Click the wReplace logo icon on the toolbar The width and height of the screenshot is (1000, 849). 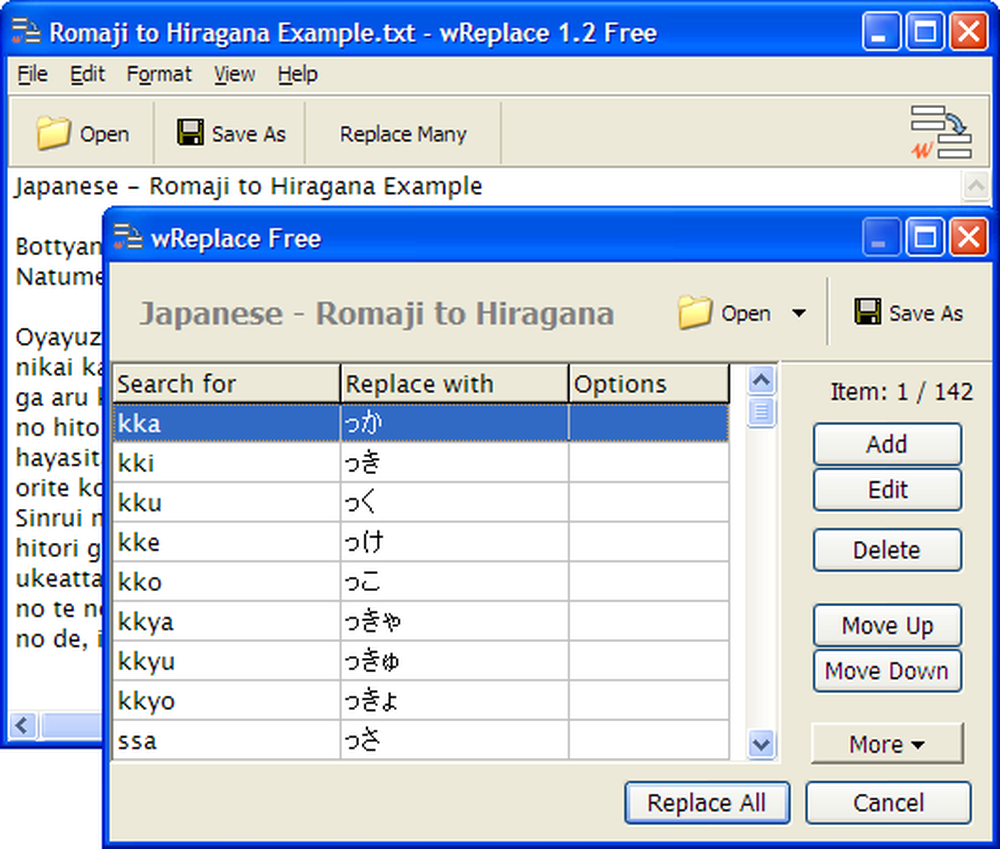pyautogui.click(x=941, y=132)
